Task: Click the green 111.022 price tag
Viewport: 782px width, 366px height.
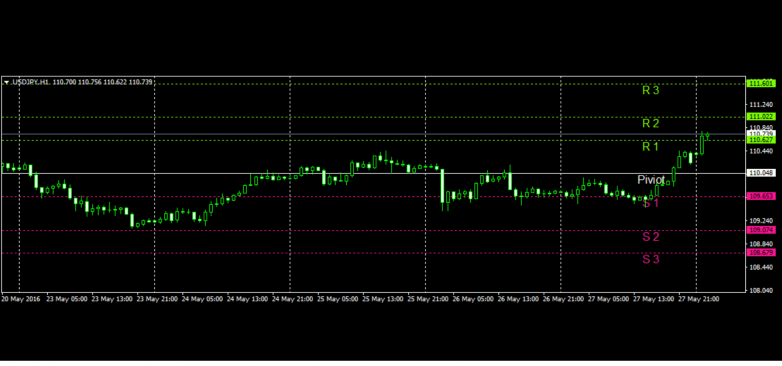Action: pos(761,116)
